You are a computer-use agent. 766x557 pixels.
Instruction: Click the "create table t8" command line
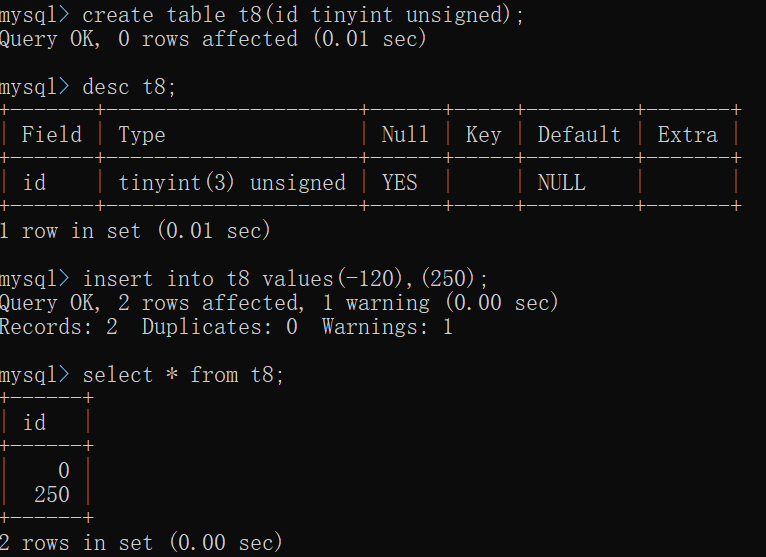302,14
